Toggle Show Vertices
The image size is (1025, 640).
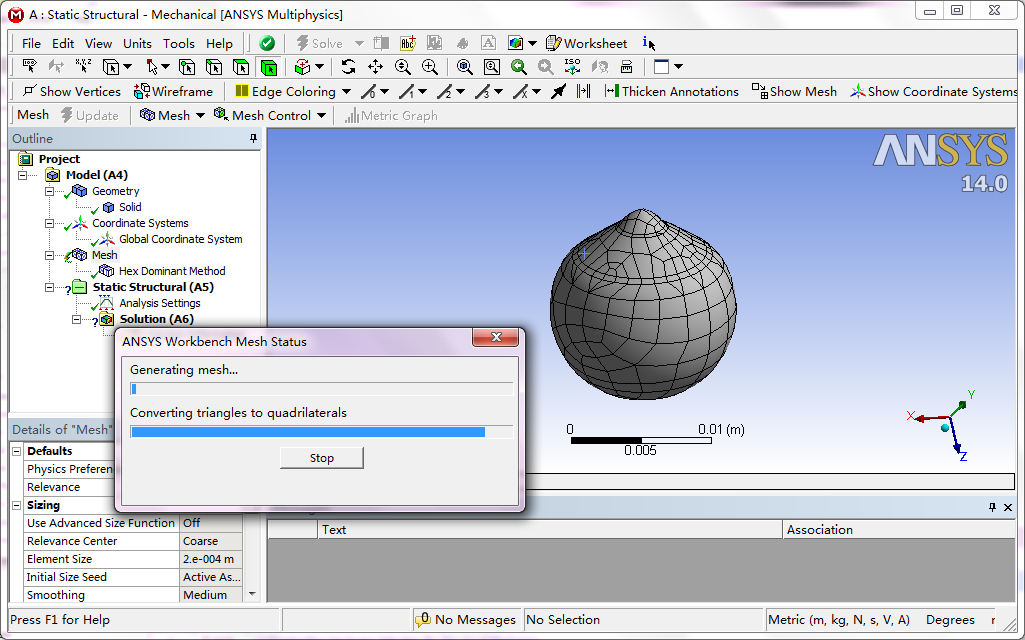[71, 91]
